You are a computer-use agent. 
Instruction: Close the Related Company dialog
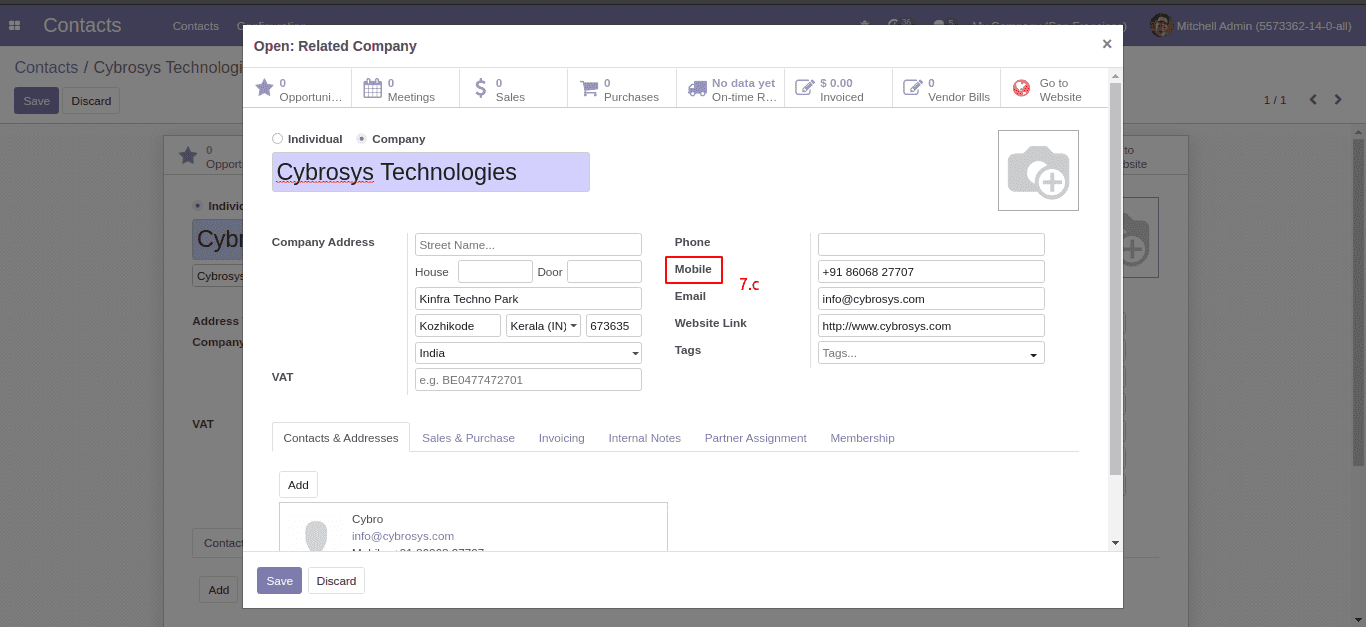tap(1106, 44)
